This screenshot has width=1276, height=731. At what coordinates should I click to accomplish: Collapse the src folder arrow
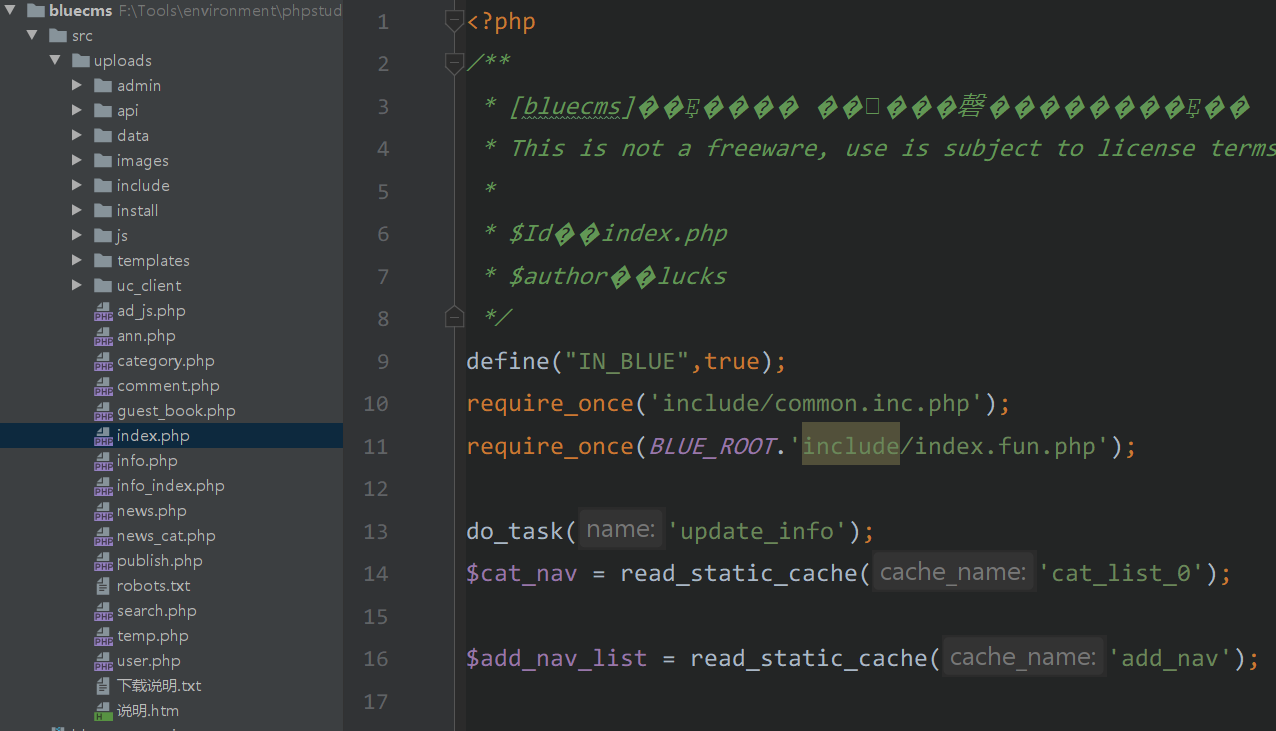click(33, 36)
